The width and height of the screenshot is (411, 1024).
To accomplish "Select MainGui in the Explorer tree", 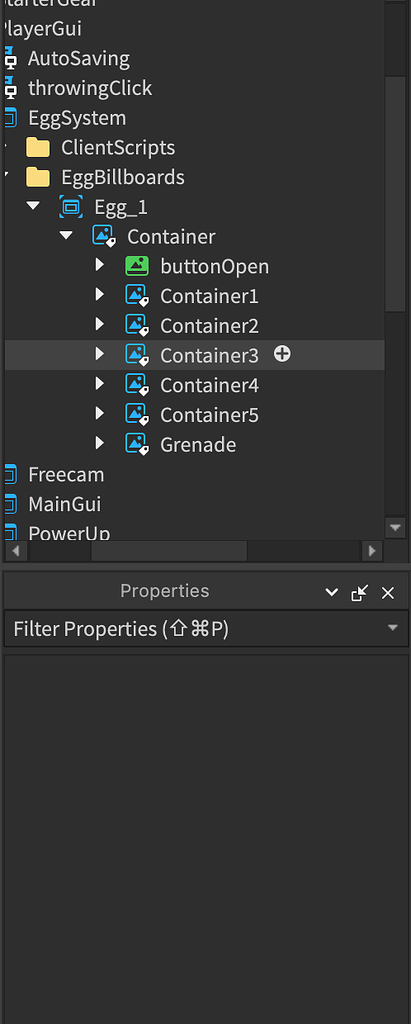I will pyautogui.click(x=64, y=504).
